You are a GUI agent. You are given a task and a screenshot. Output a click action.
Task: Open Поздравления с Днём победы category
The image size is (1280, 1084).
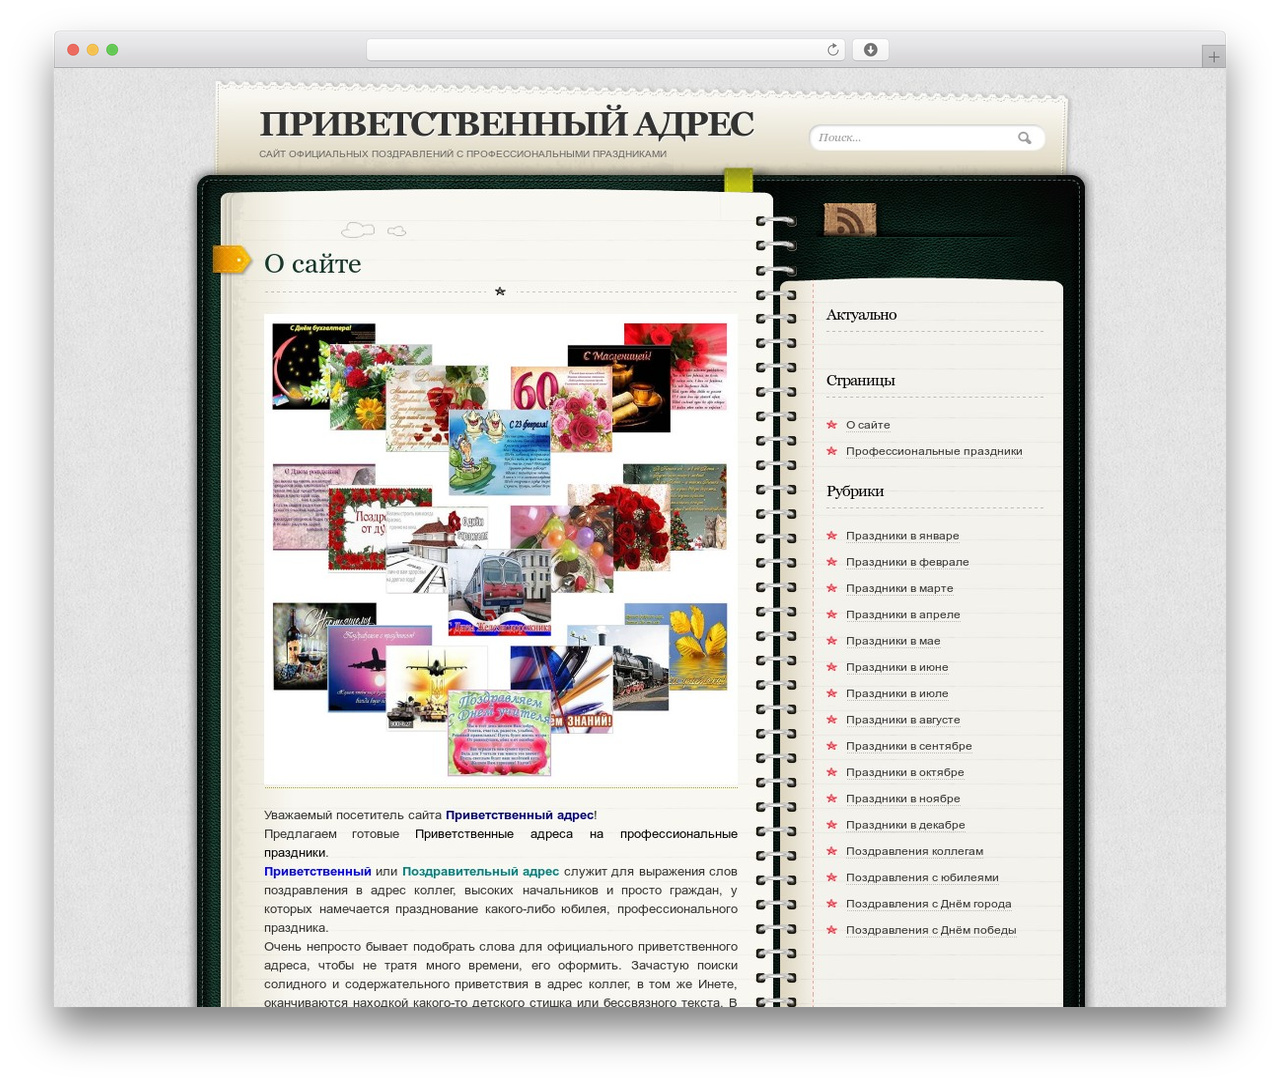click(x=931, y=930)
